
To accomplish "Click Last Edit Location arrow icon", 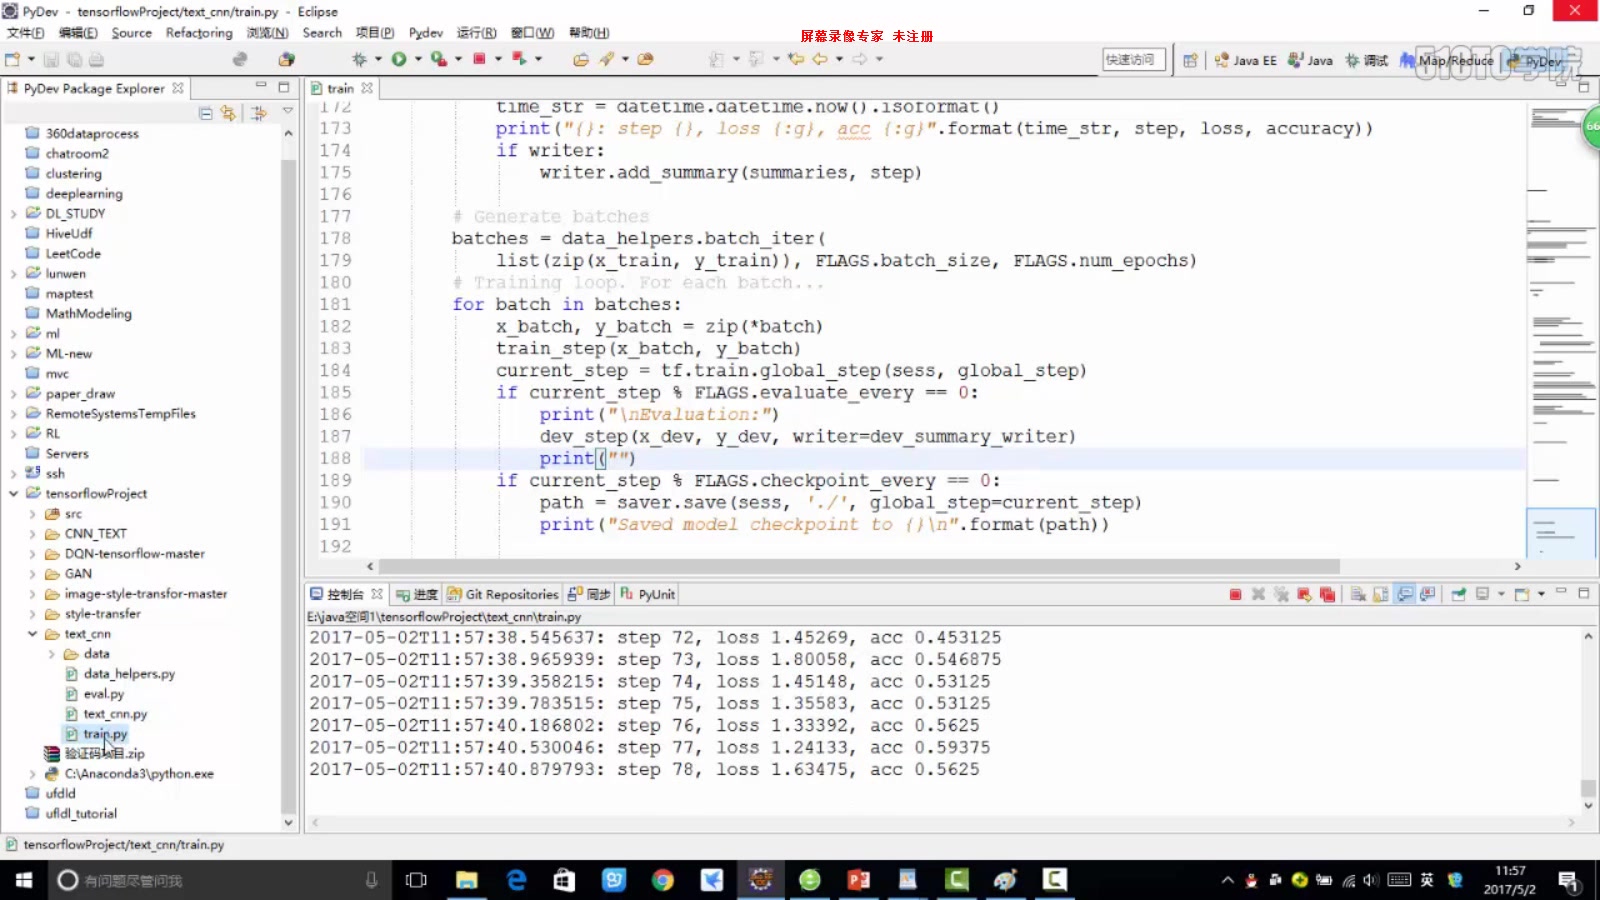I will (796, 59).
